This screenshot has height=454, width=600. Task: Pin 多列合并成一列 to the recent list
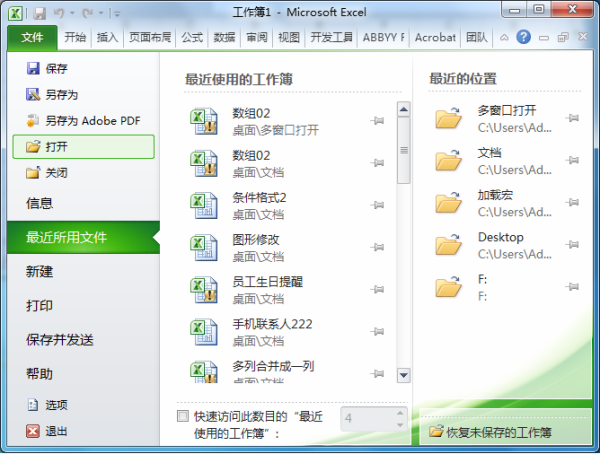point(377,374)
